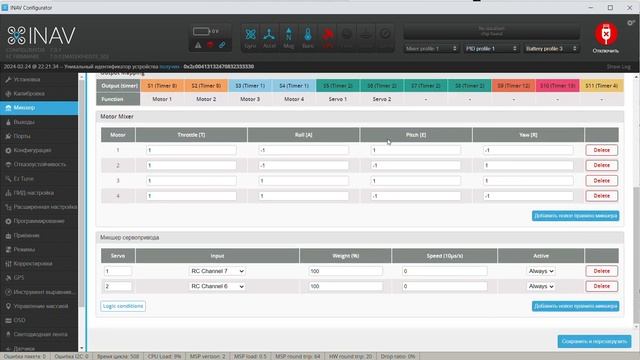Add new motor mixer rule button

576,216
